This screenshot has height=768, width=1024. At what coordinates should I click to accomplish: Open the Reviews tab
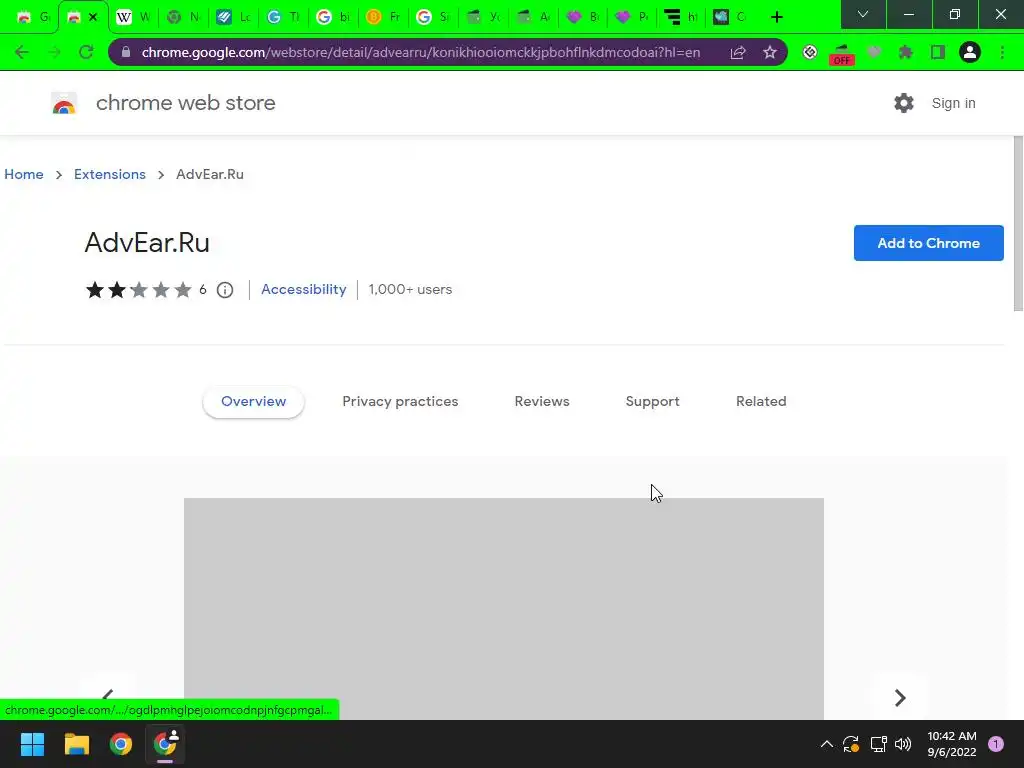(542, 402)
